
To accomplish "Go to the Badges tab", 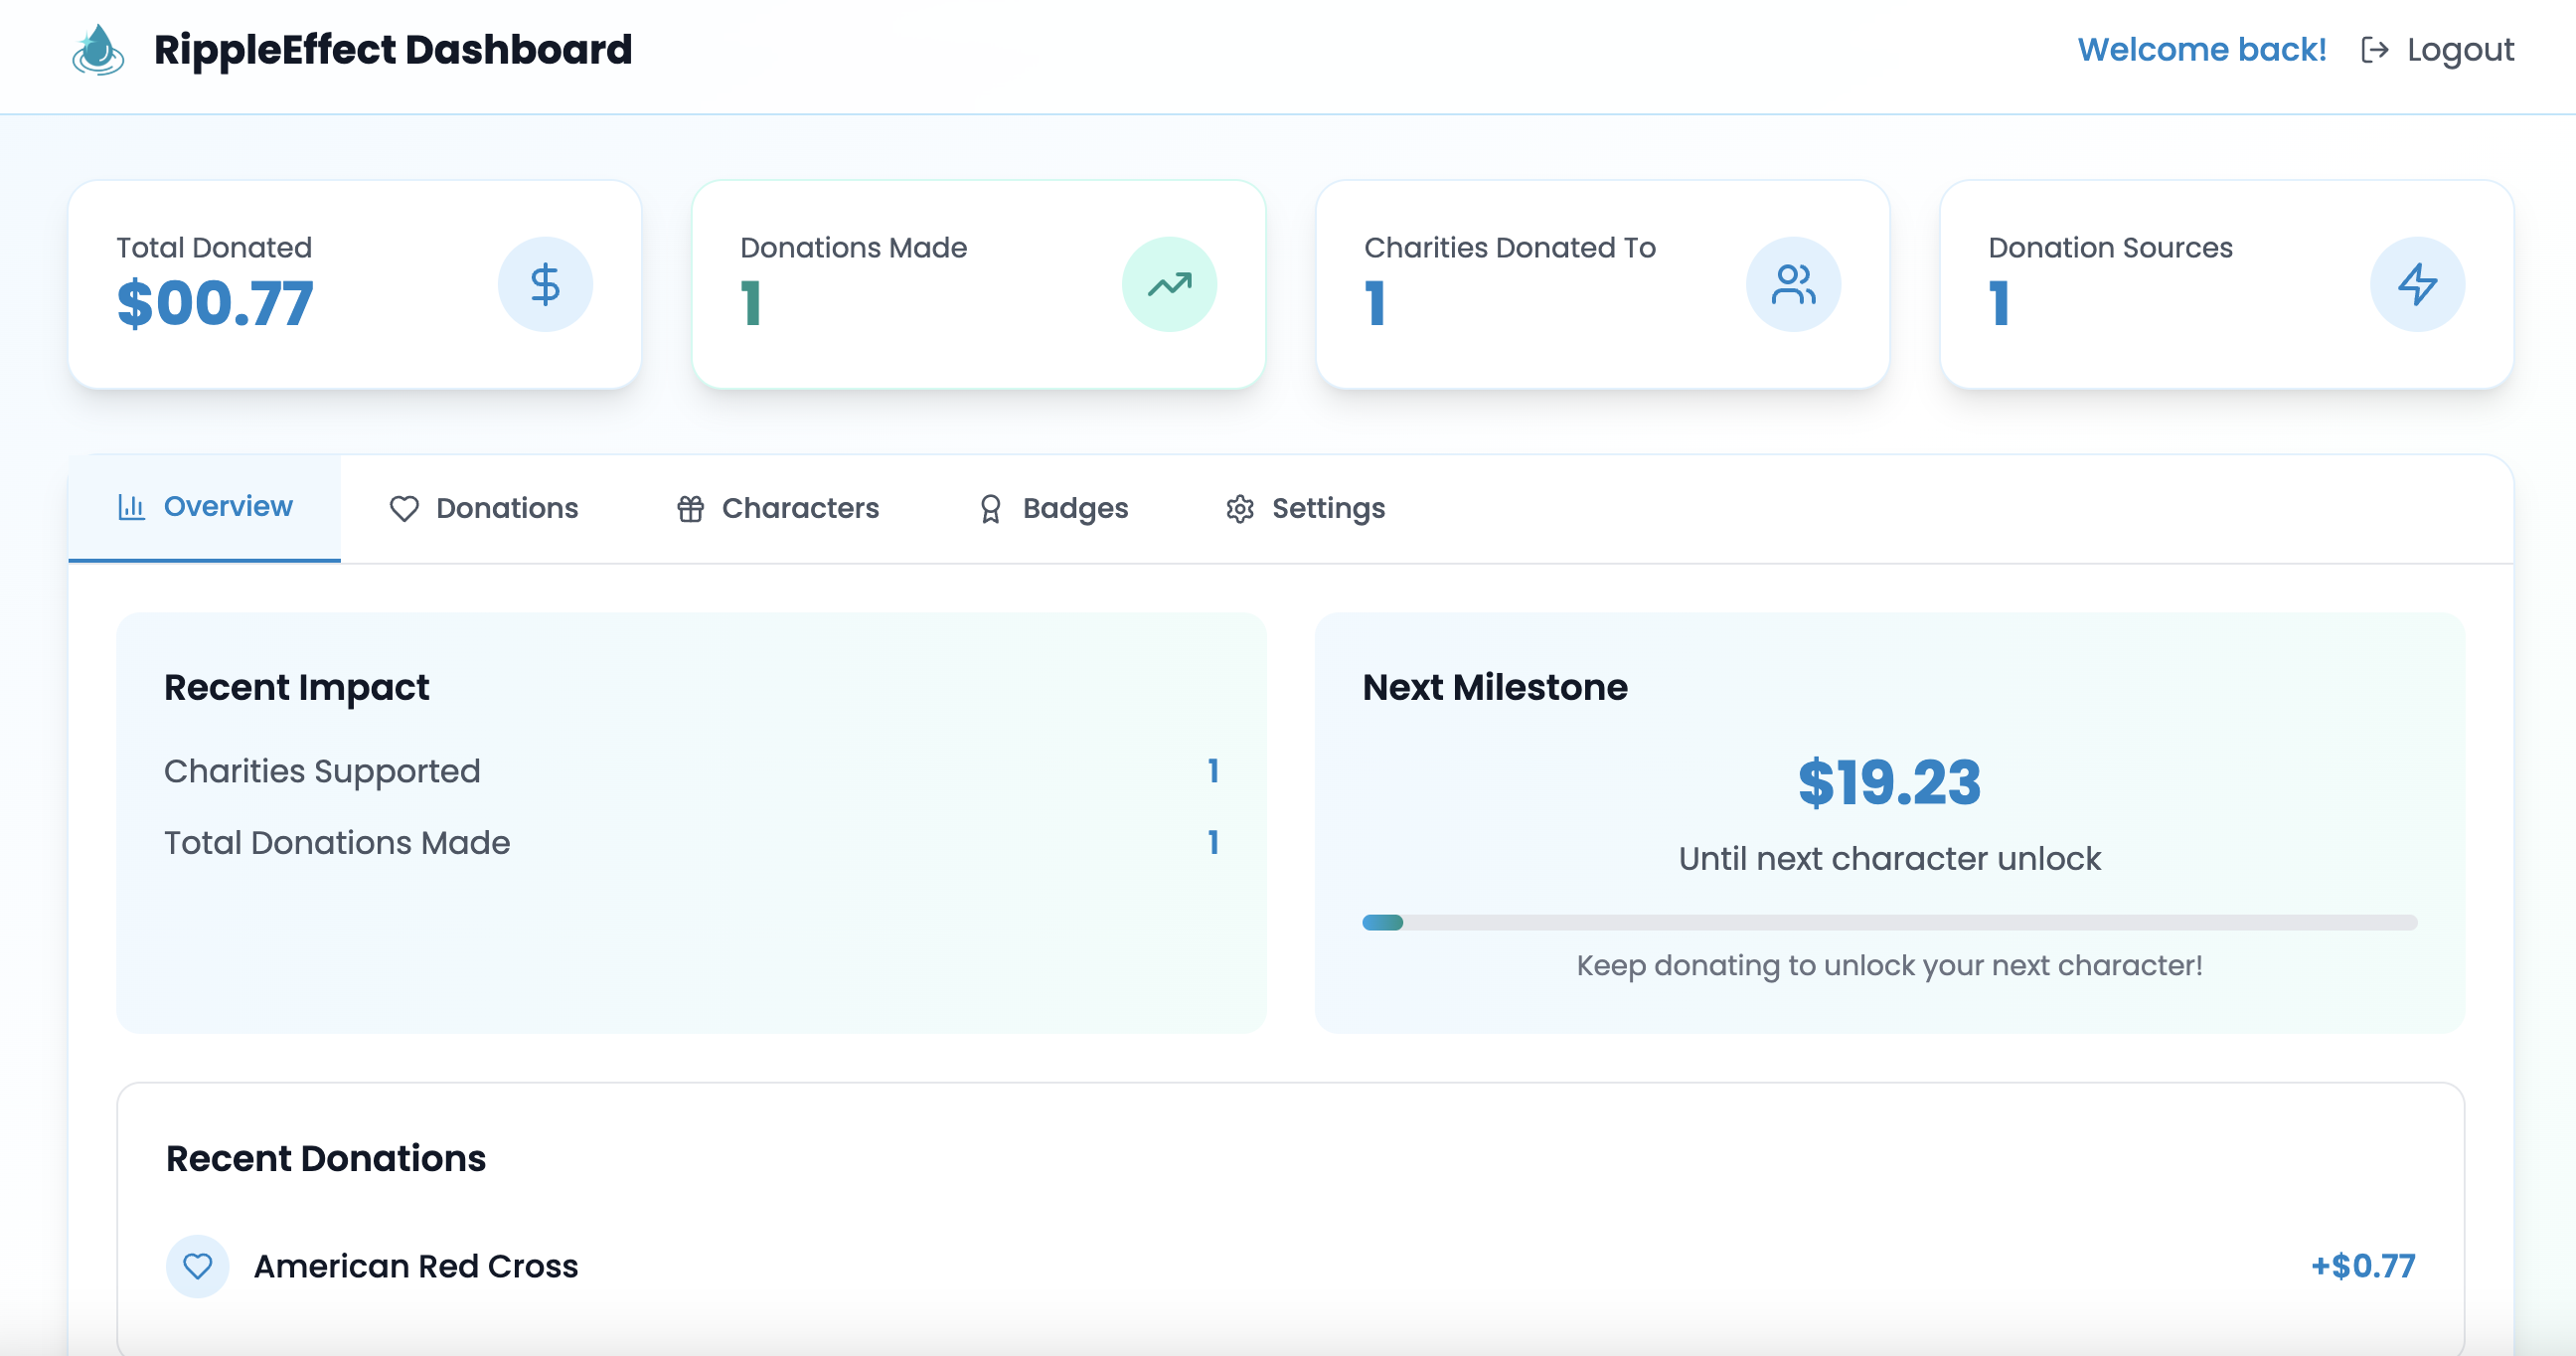I will click(x=1053, y=509).
